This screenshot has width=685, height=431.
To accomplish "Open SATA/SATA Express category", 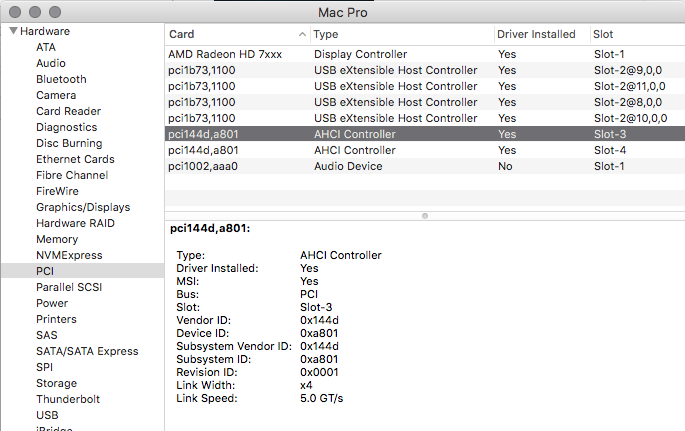I will tap(87, 352).
